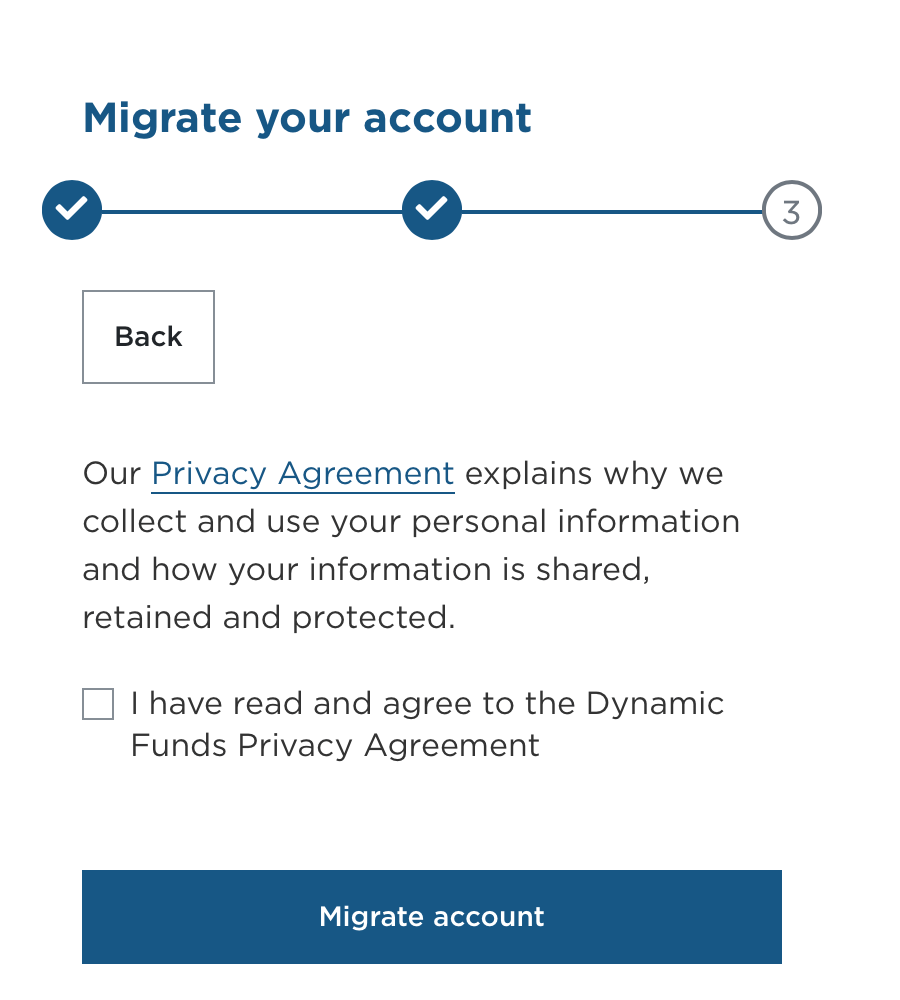Click the 'Migrate your account' heading
Screen dimensions: 900x1000
[x=307, y=117]
